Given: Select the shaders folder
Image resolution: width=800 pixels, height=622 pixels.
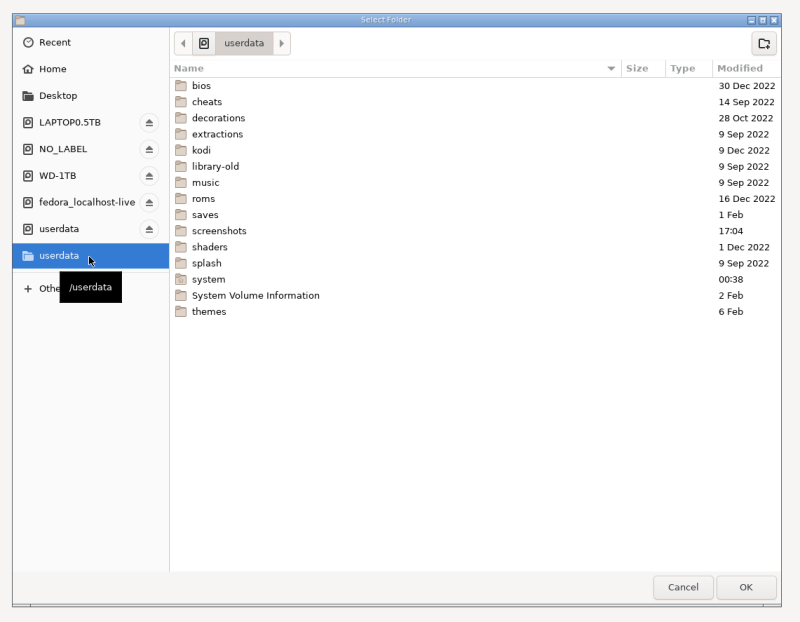Looking at the screenshot, I should (x=474, y=247).
